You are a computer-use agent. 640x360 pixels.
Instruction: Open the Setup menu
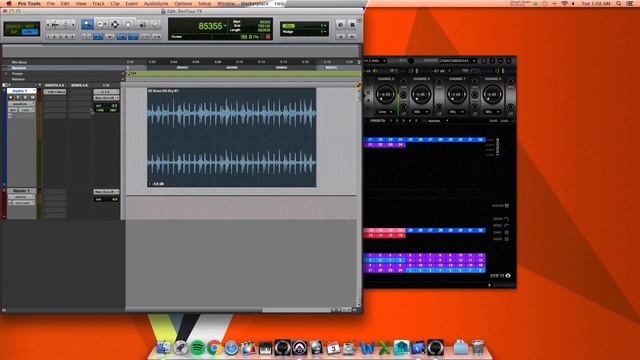pos(204,3)
